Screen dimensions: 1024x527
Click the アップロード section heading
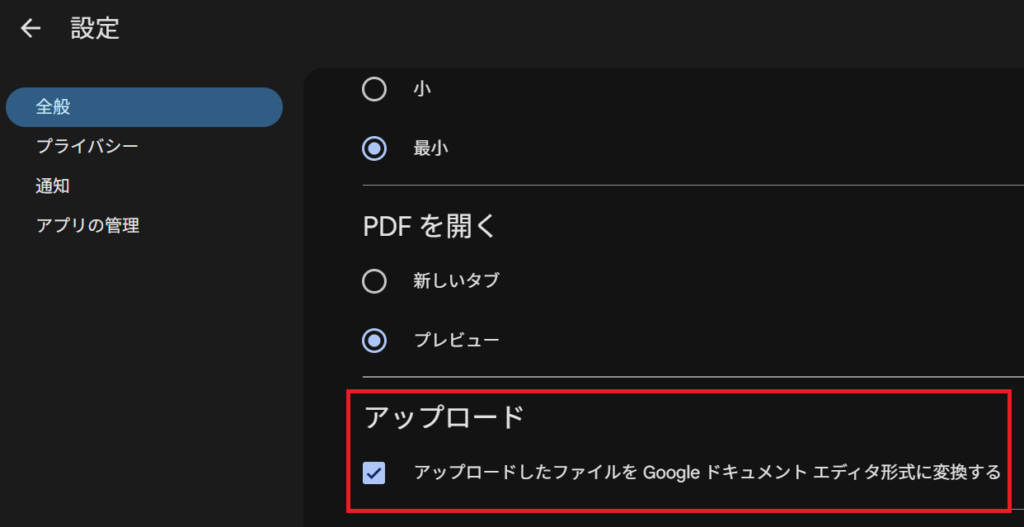tap(443, 417)
